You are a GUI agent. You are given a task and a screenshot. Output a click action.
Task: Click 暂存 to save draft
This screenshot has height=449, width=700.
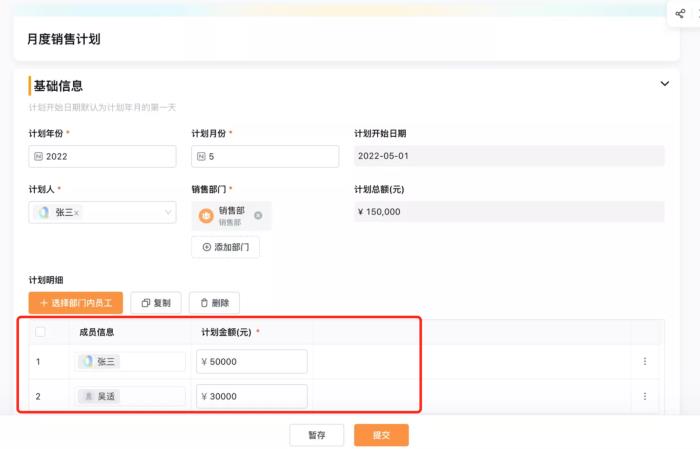(x=316, y=435)
